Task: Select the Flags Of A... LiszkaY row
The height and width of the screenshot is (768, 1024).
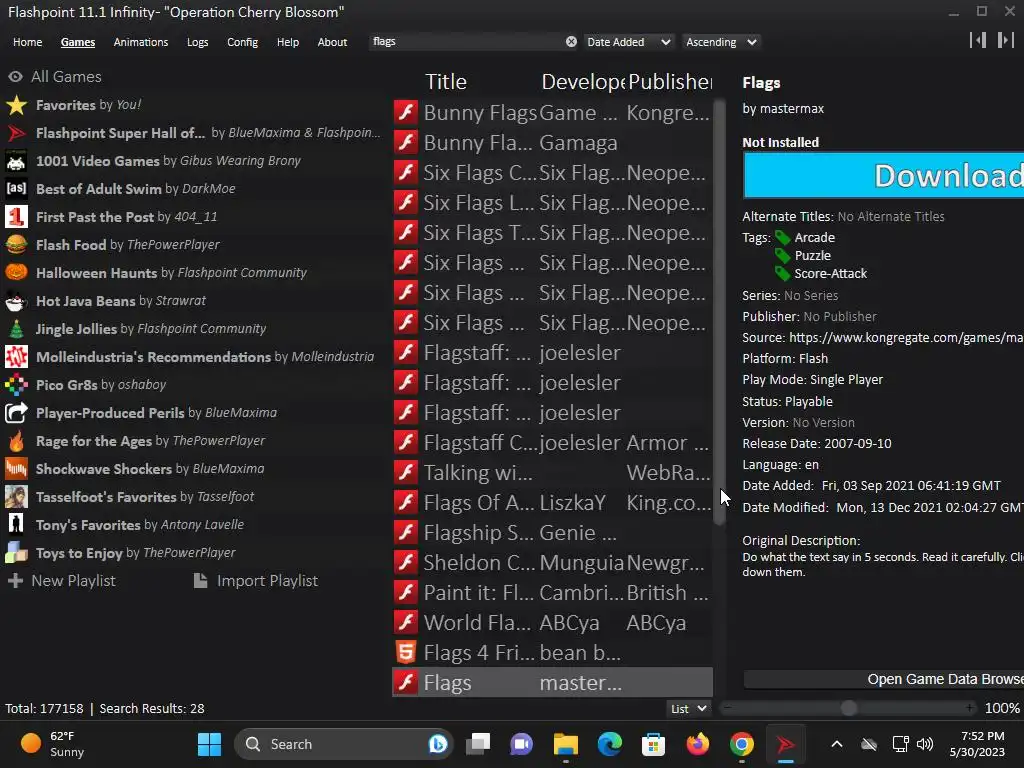Action: point(552,502)
